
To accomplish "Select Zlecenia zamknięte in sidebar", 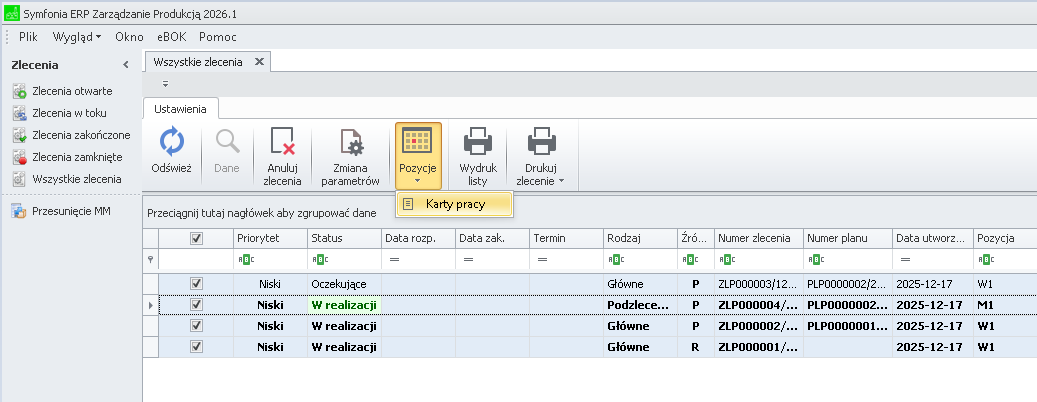I will click(76, 157).
